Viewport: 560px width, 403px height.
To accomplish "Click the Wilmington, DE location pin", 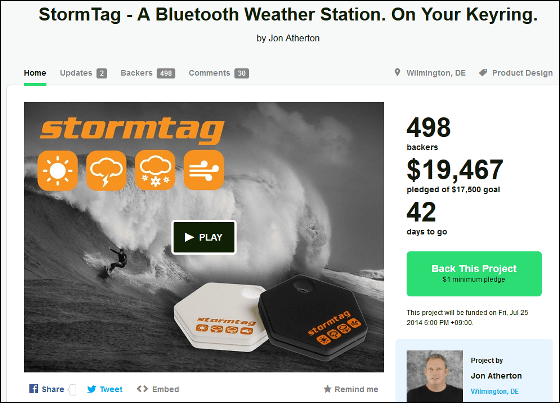I will [397, 73].
